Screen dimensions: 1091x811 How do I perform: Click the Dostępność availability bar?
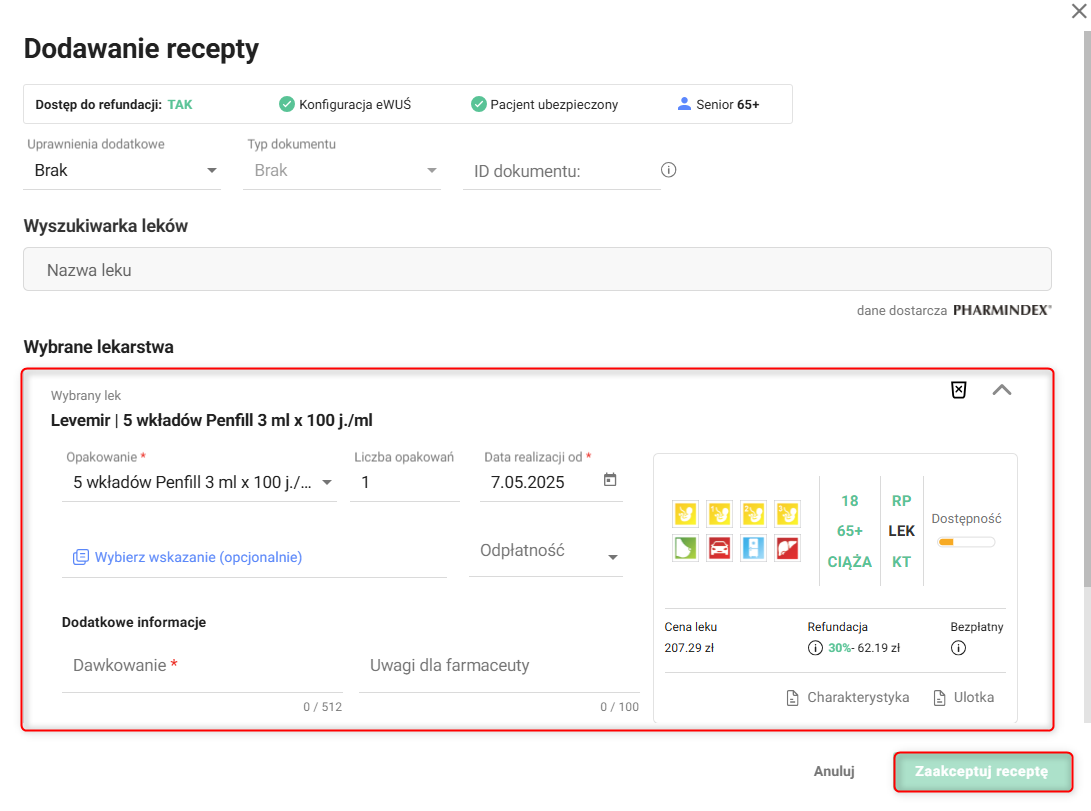click(x=966, y=542)
